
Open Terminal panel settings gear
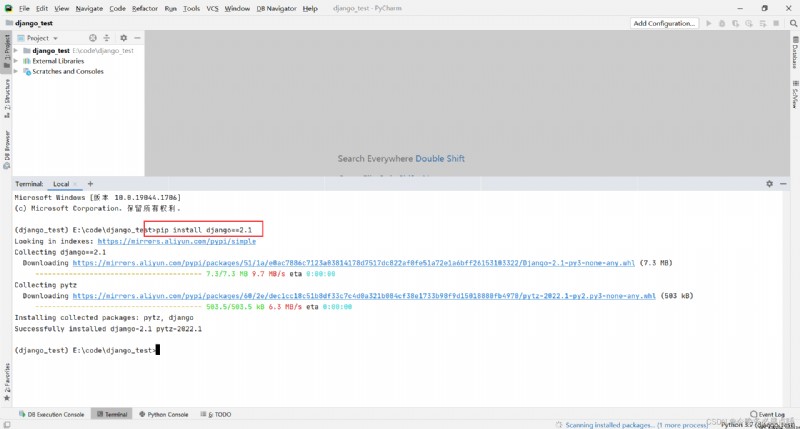[x=769, y=184]
